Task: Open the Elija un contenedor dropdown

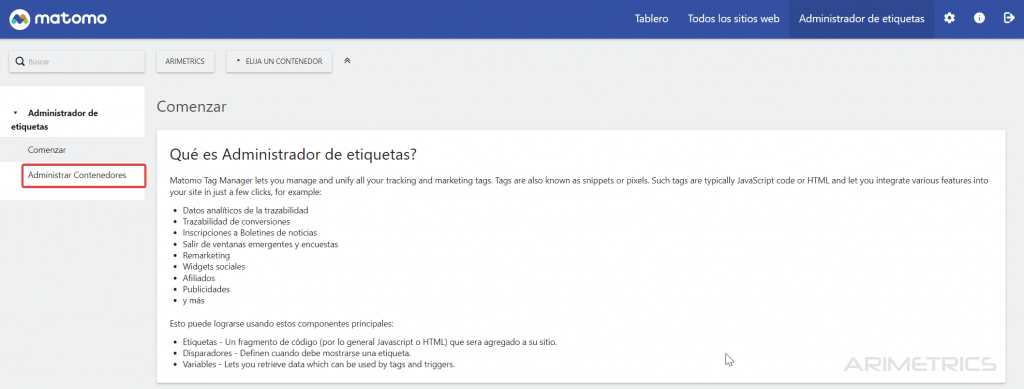Action: click(279, 61)
